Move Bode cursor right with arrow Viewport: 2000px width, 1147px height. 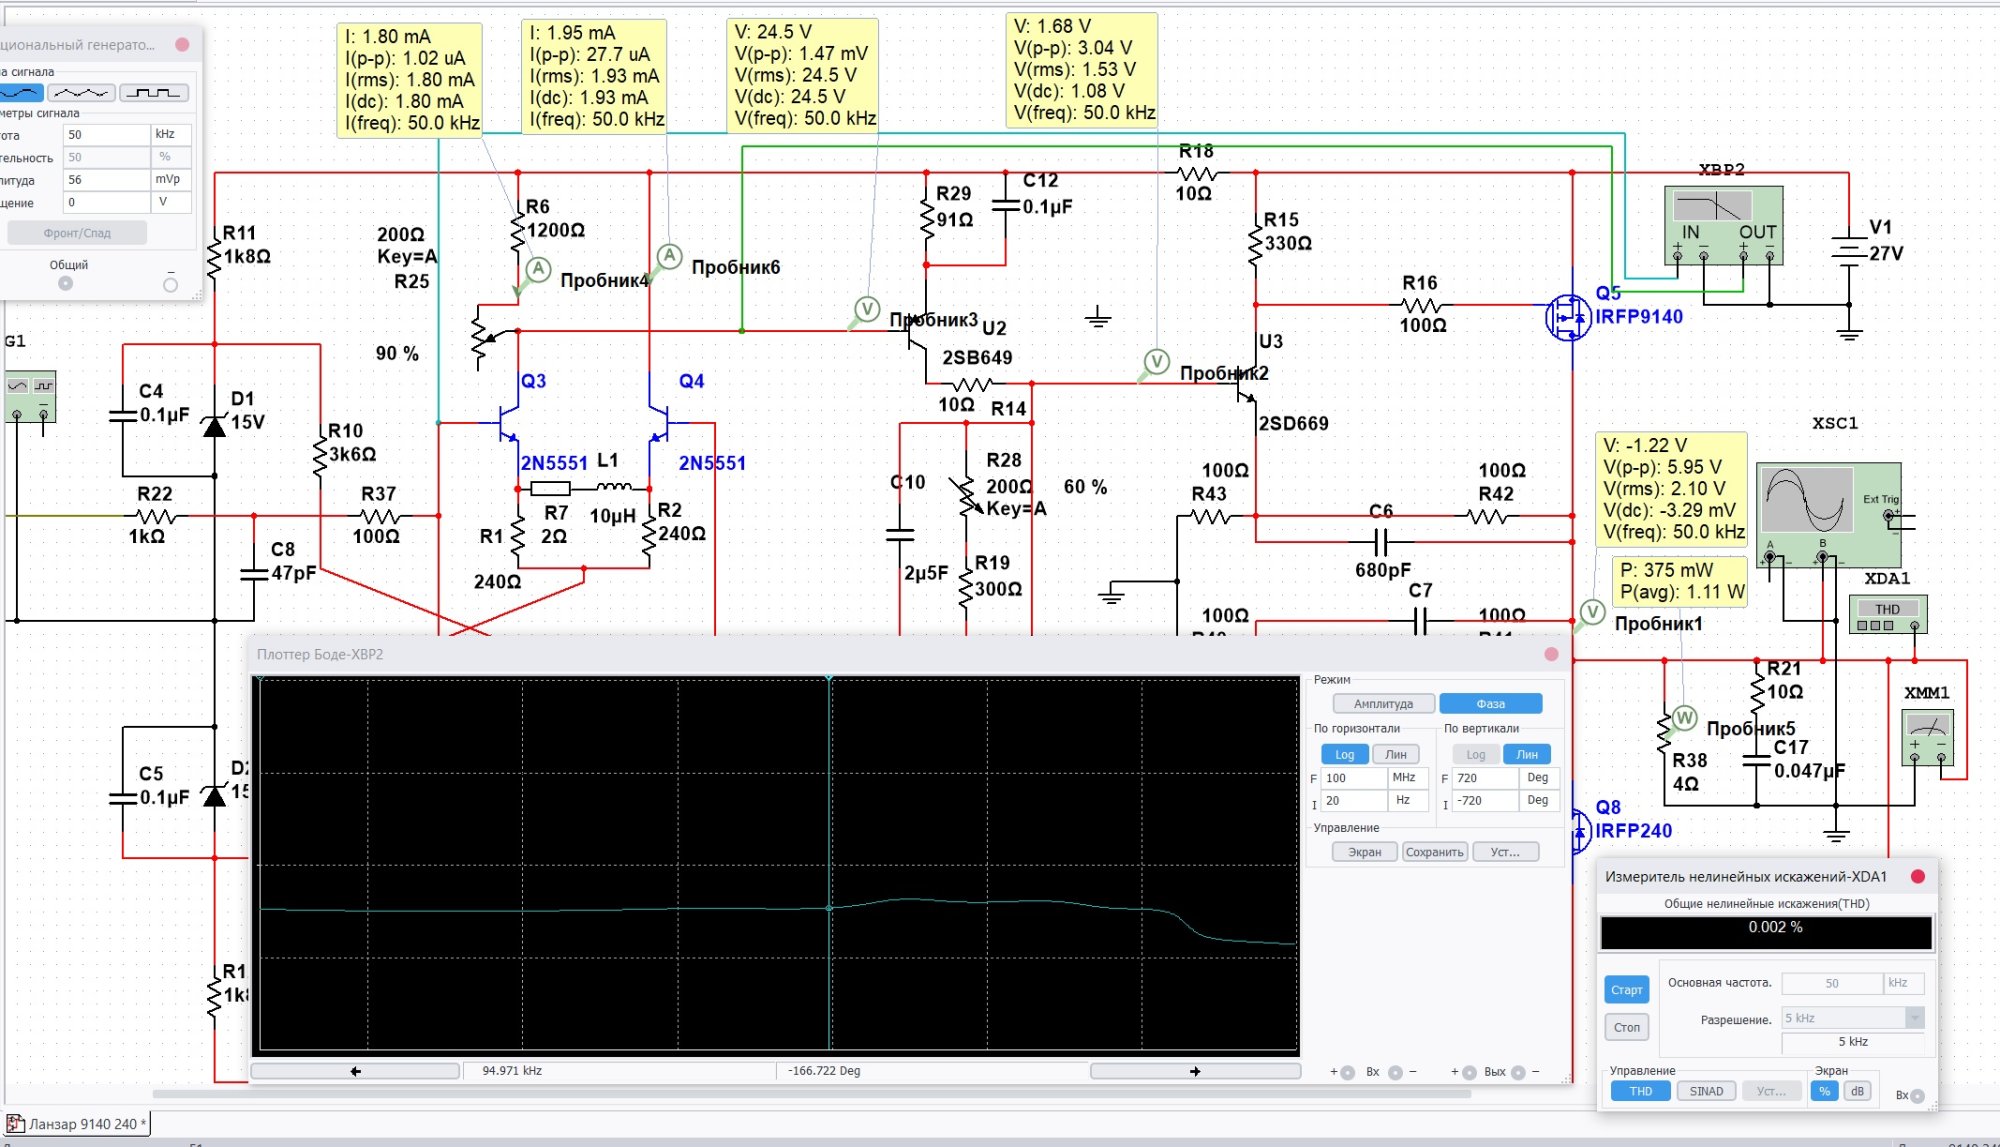pos(1195,1071)
